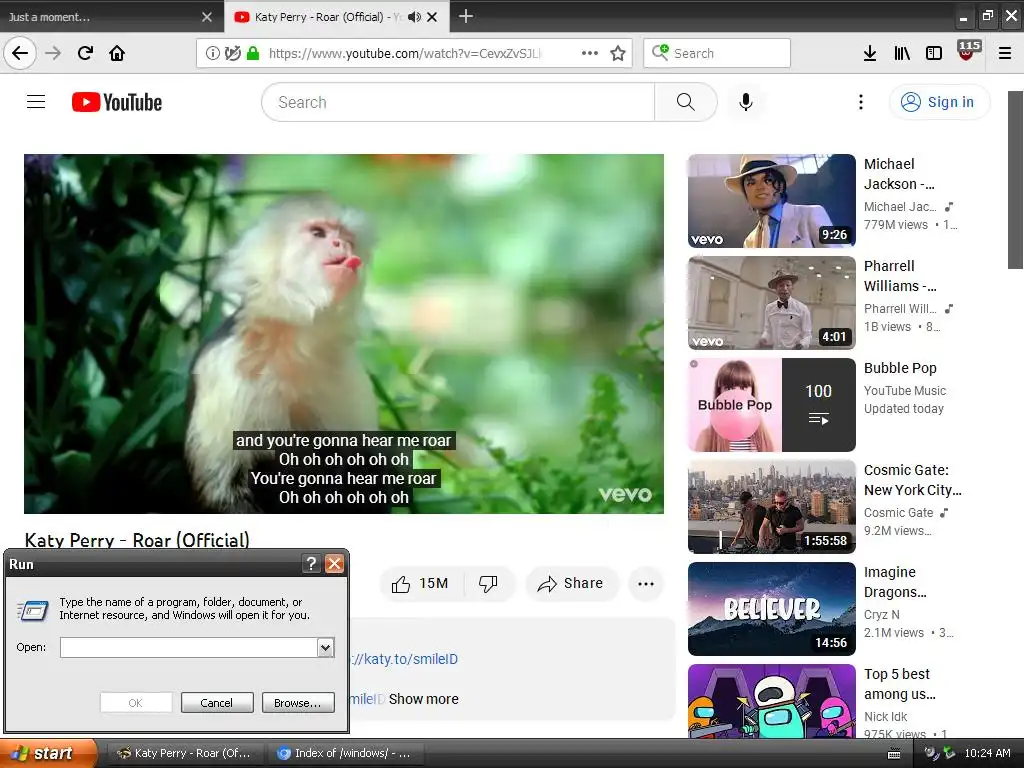The height and width of the screenshot is (768, 1024).
Task: Open the Windows start menu
Action: [x=47, y=753]
